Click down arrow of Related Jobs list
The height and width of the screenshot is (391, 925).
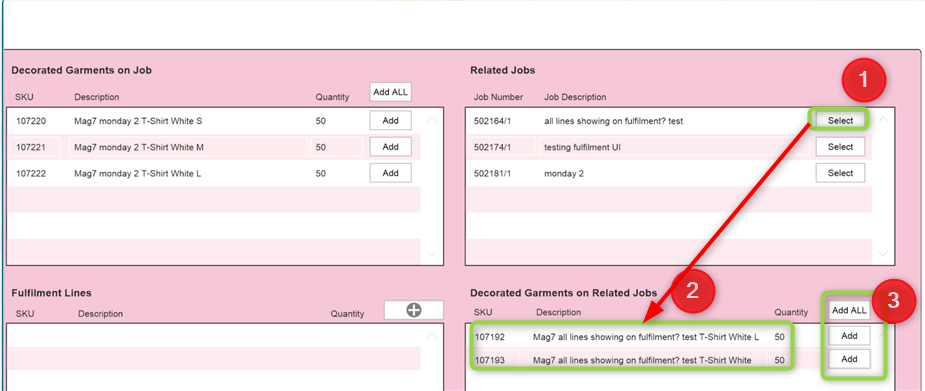tap(883, 254)
